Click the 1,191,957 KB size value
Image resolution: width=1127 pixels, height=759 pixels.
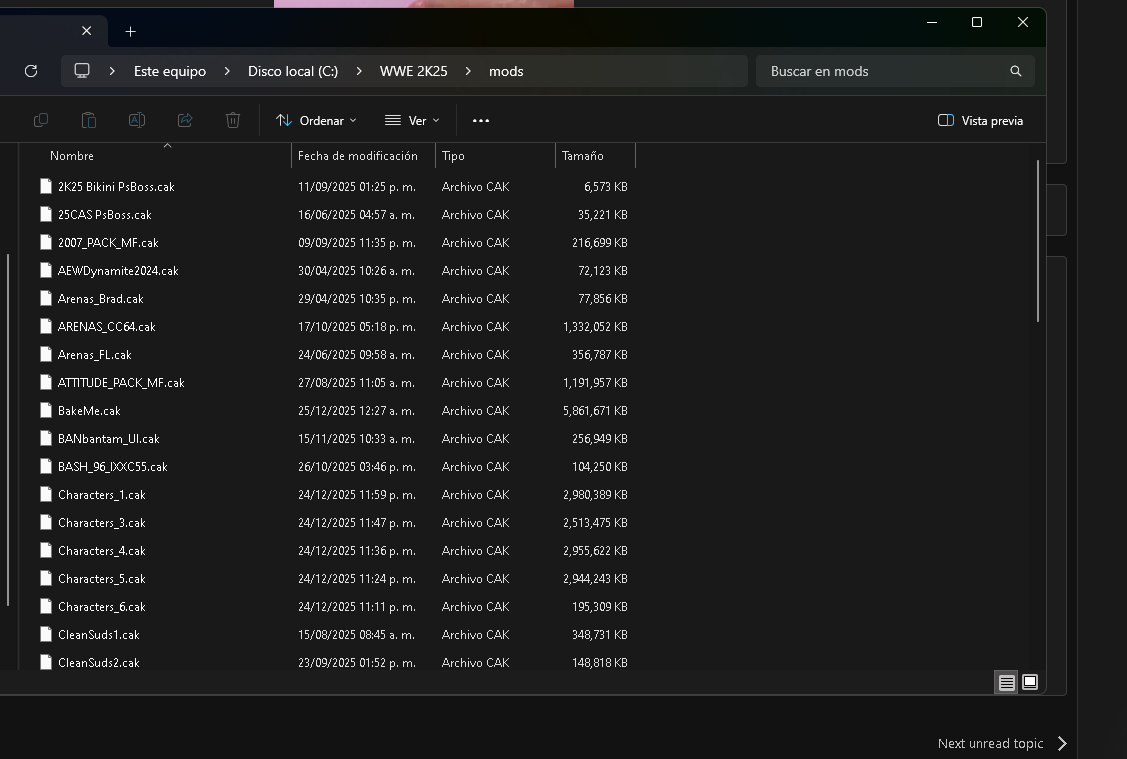pos(595,382)
